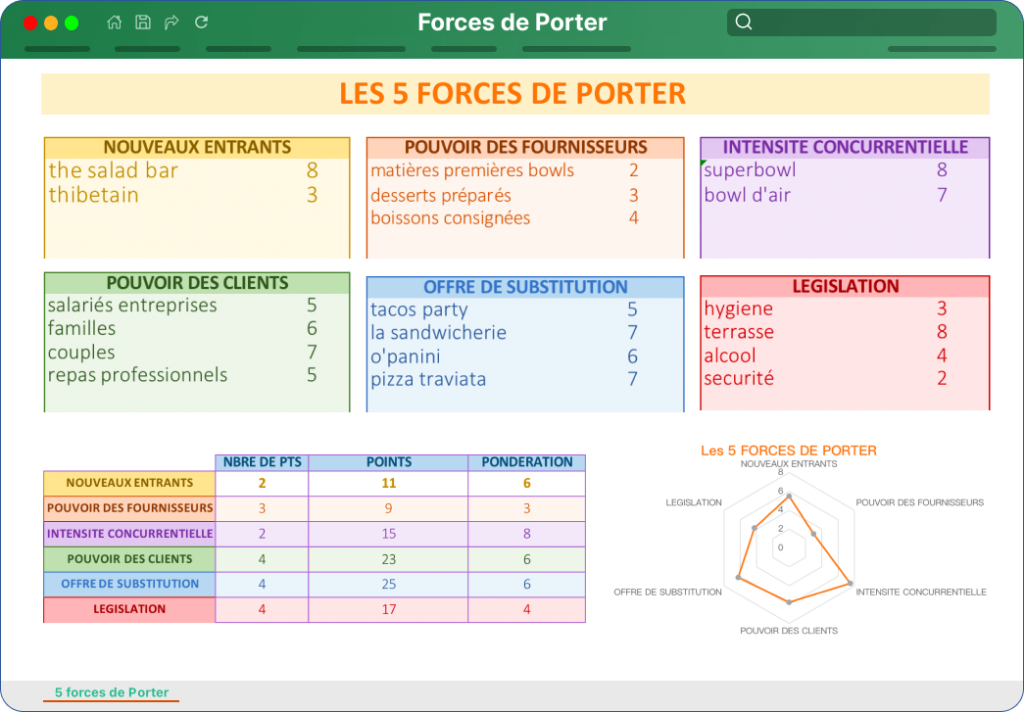Click the Home icon in title bar
Image resolution: width=1024 pixels, height=712 pixels.
click(x=114, y=22)
